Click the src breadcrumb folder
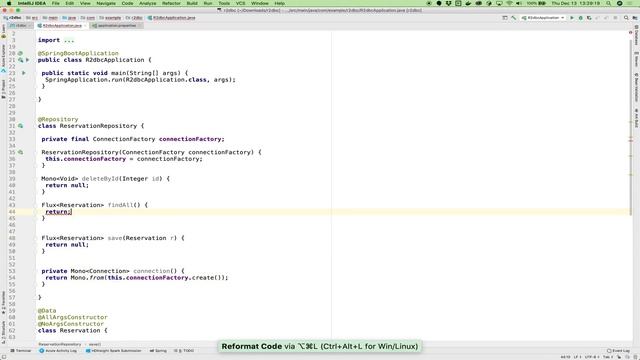This screenshot has height=360, width=640. click(32, 18)
